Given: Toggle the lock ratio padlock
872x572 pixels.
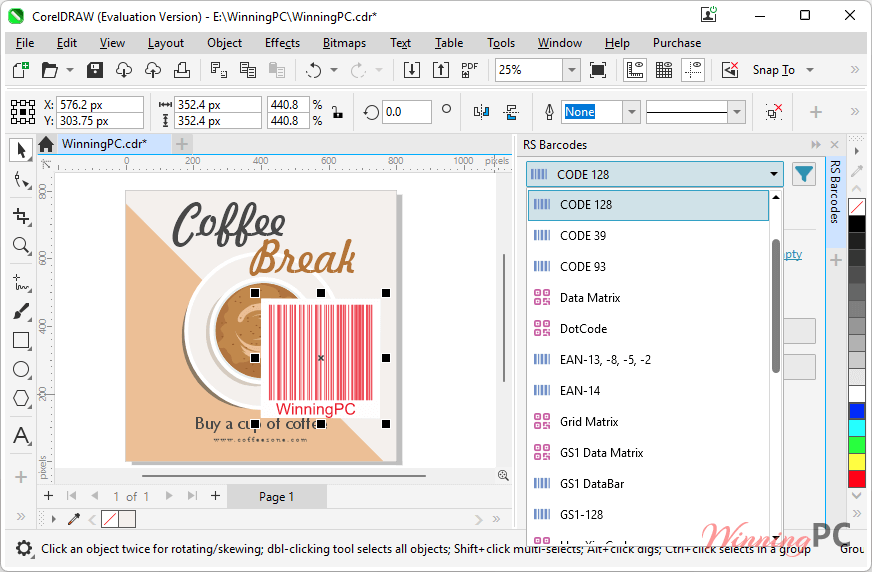Looking at the screenshot, I should point(337,112).
